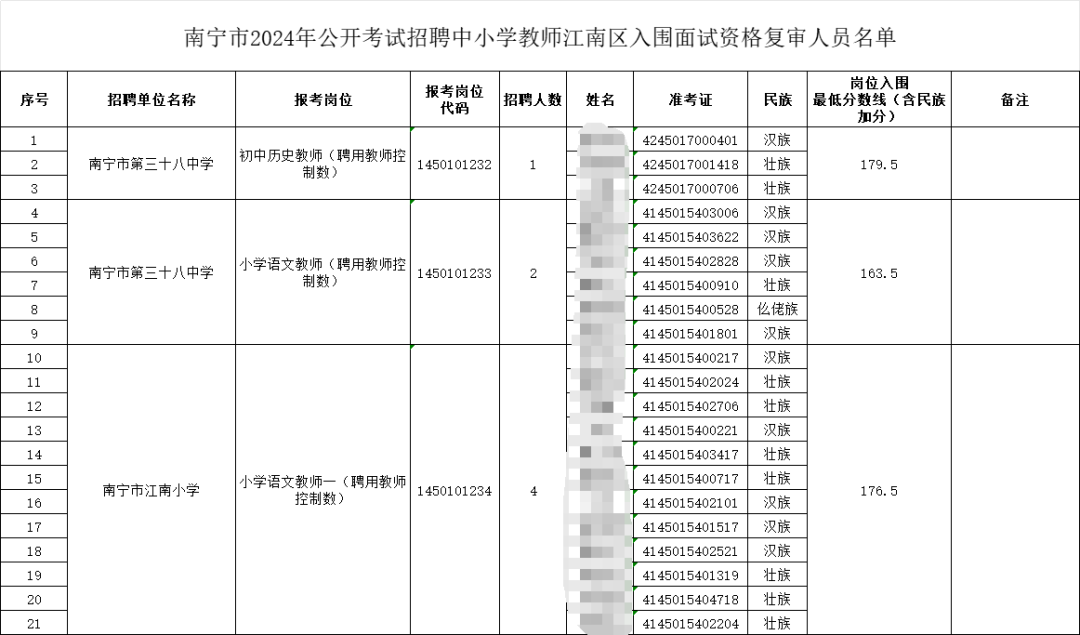Click position code 1450101232

[455, 164]
